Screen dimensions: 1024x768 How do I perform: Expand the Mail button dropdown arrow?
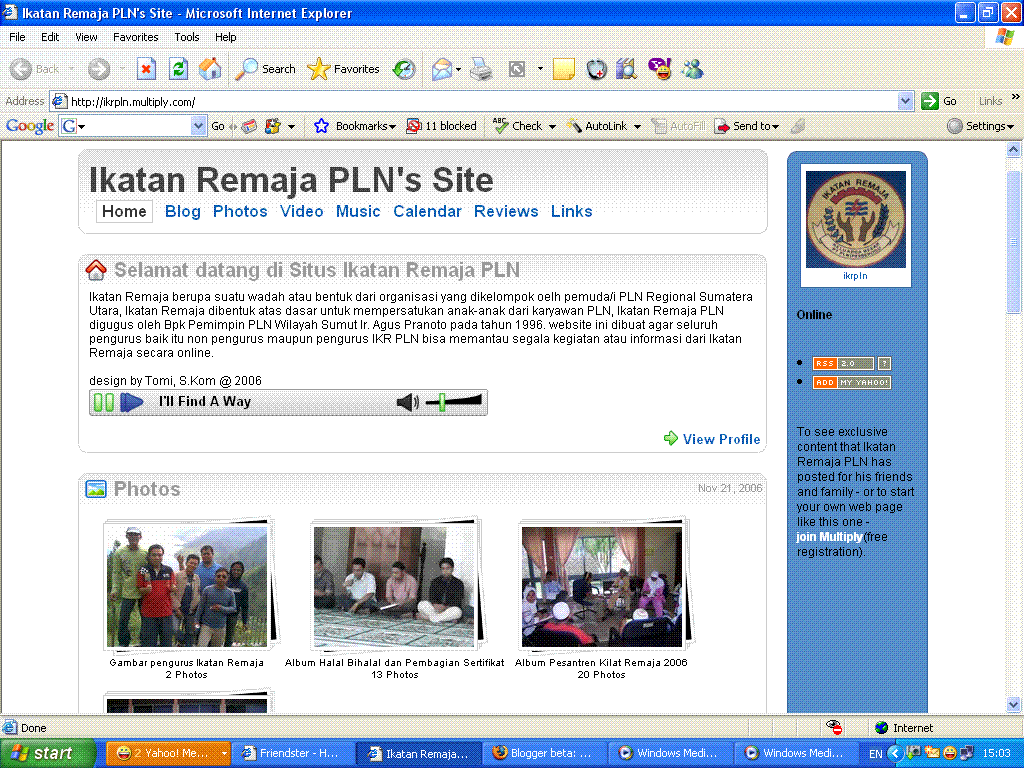pyautogui.click(x=458, y=69)
